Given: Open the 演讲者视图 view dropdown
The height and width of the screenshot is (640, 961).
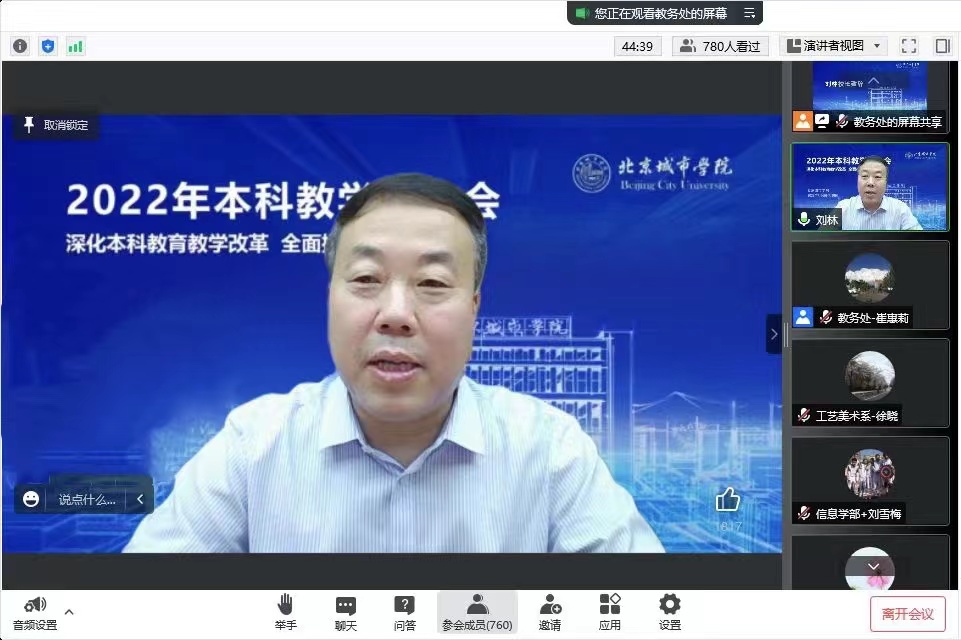Looking at the screenshot, I should click(833, 46).
